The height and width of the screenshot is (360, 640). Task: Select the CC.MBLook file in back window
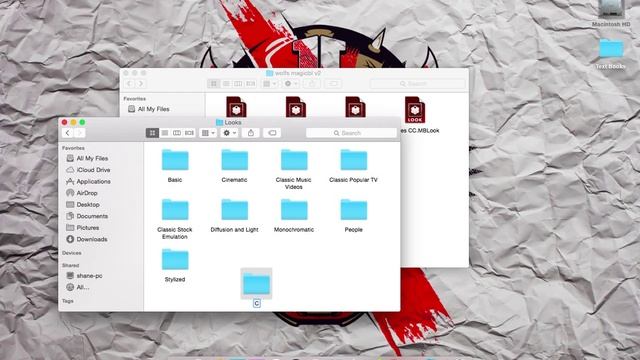(415, 110)
